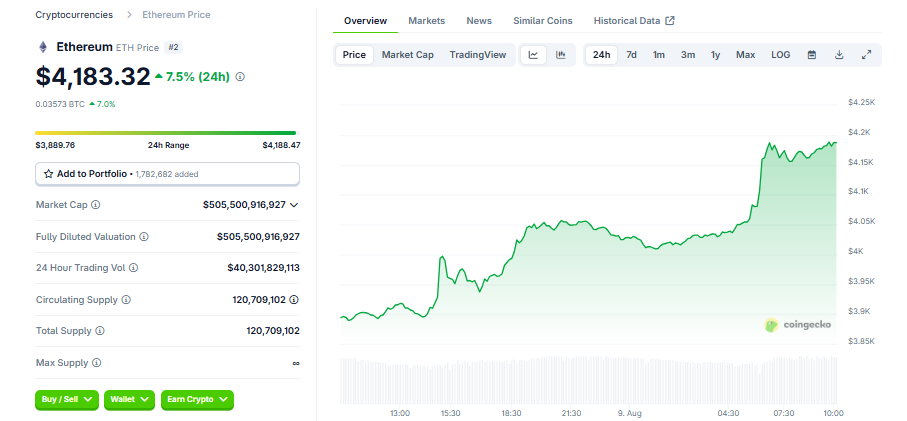Open info icon next to 24h change
Viewport: 907px width, 421px height.
click(x=241, y=76)
